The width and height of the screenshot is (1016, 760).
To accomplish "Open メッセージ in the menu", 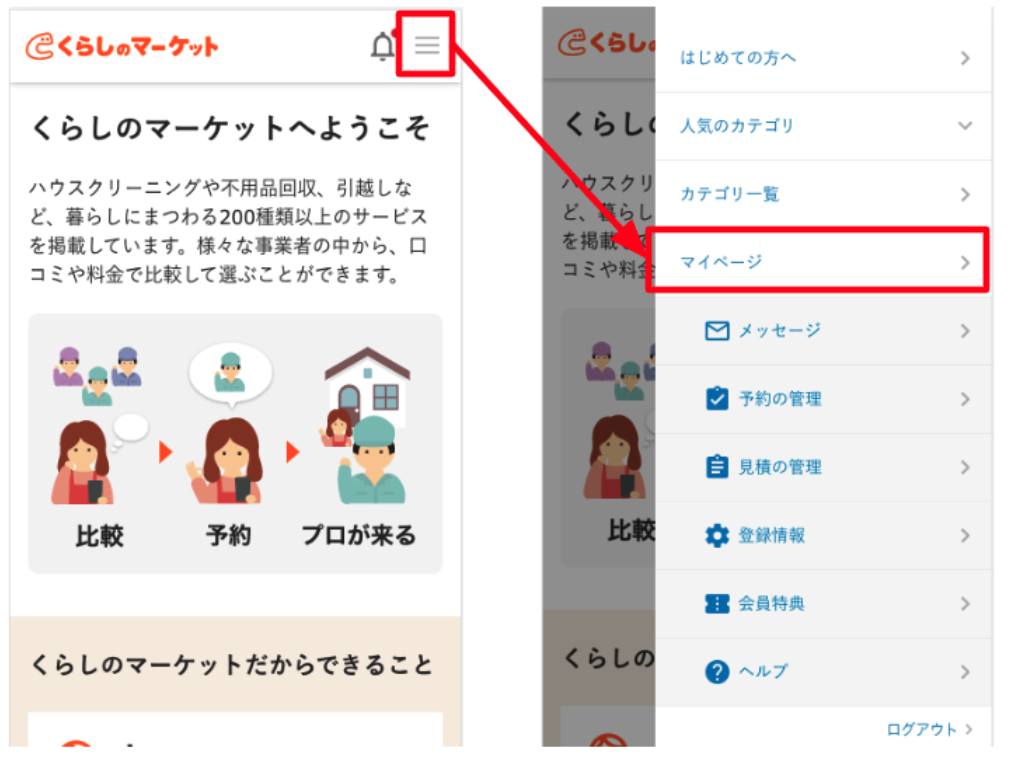I will (x=824, y=331).
